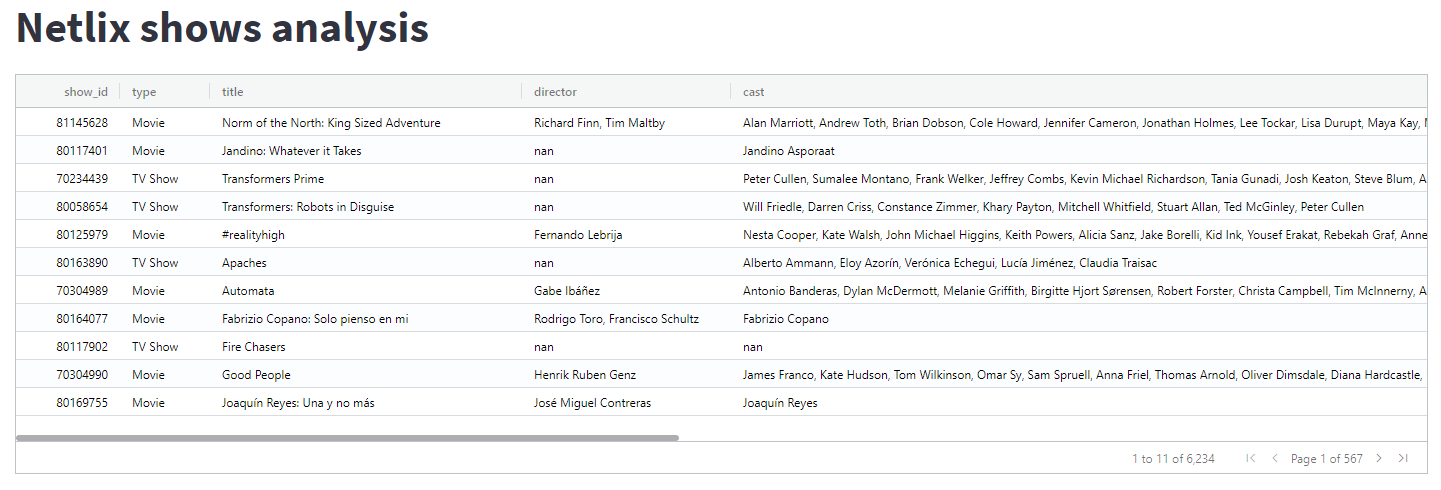Sort by show_id column header
Image resolution: width=1441 pixels, height=490 pixels.
[x=86, y=92]
